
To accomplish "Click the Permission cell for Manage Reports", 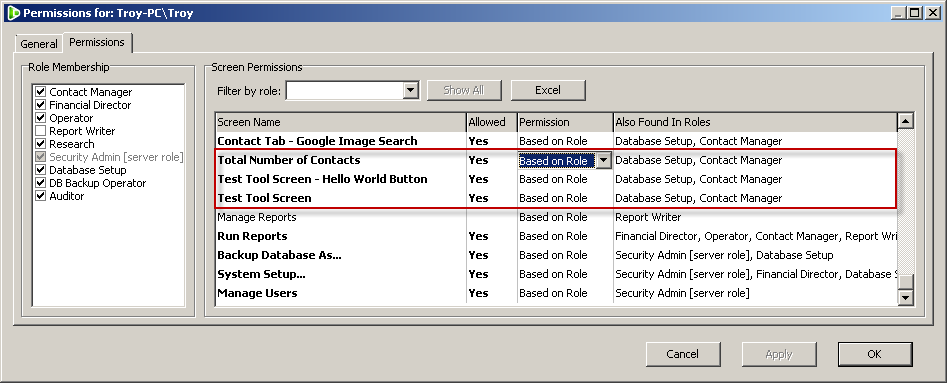I will click(565, 217).
